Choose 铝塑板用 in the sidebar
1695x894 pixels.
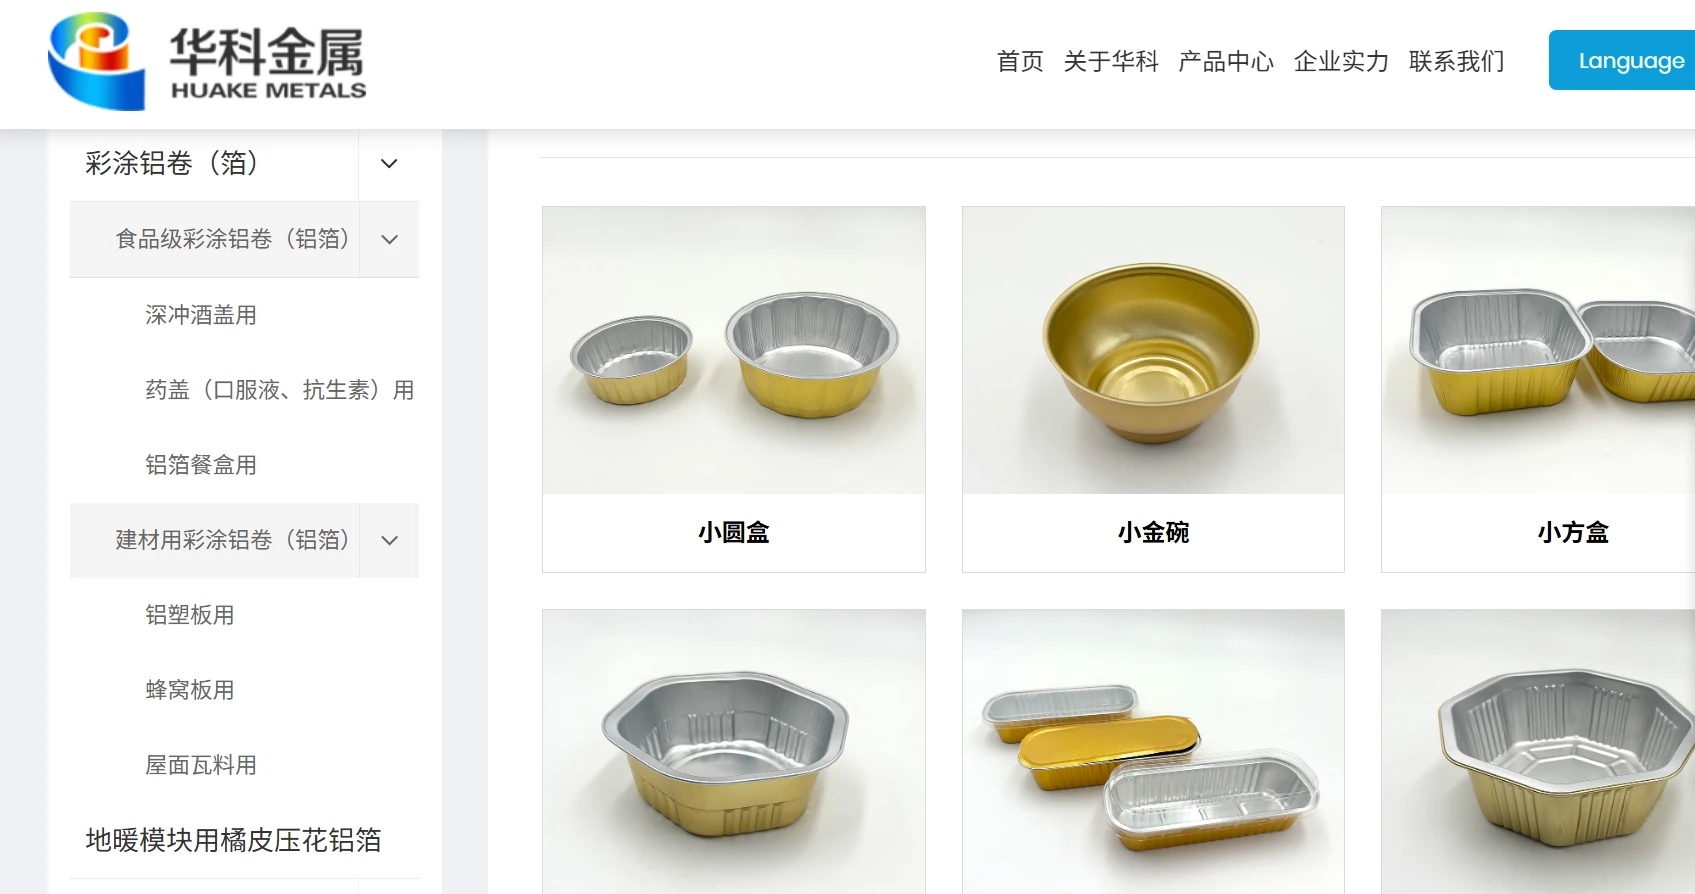click(x=190, y=615)
